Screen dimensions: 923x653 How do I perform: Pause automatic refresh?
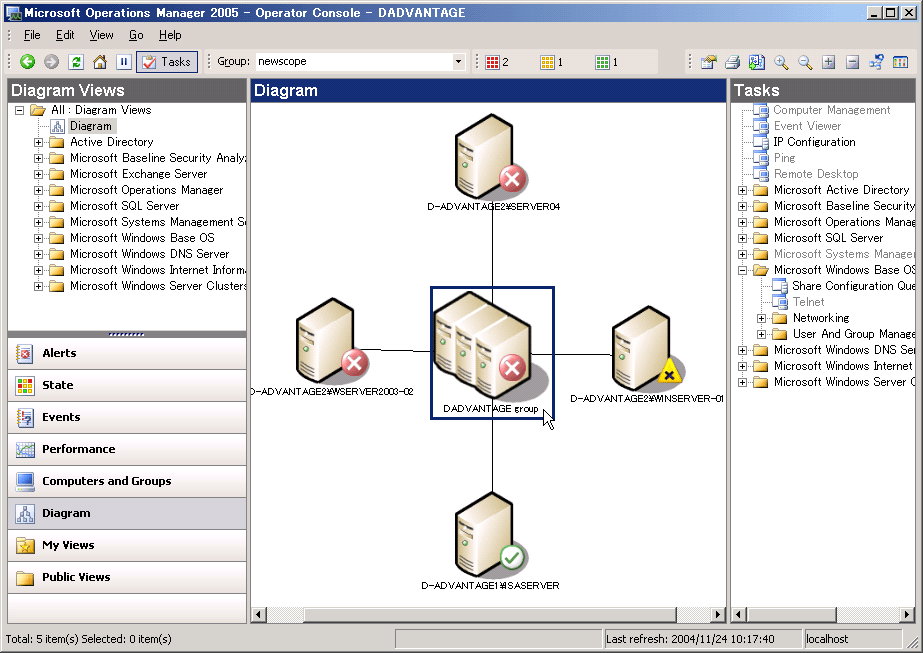(124, 62)
